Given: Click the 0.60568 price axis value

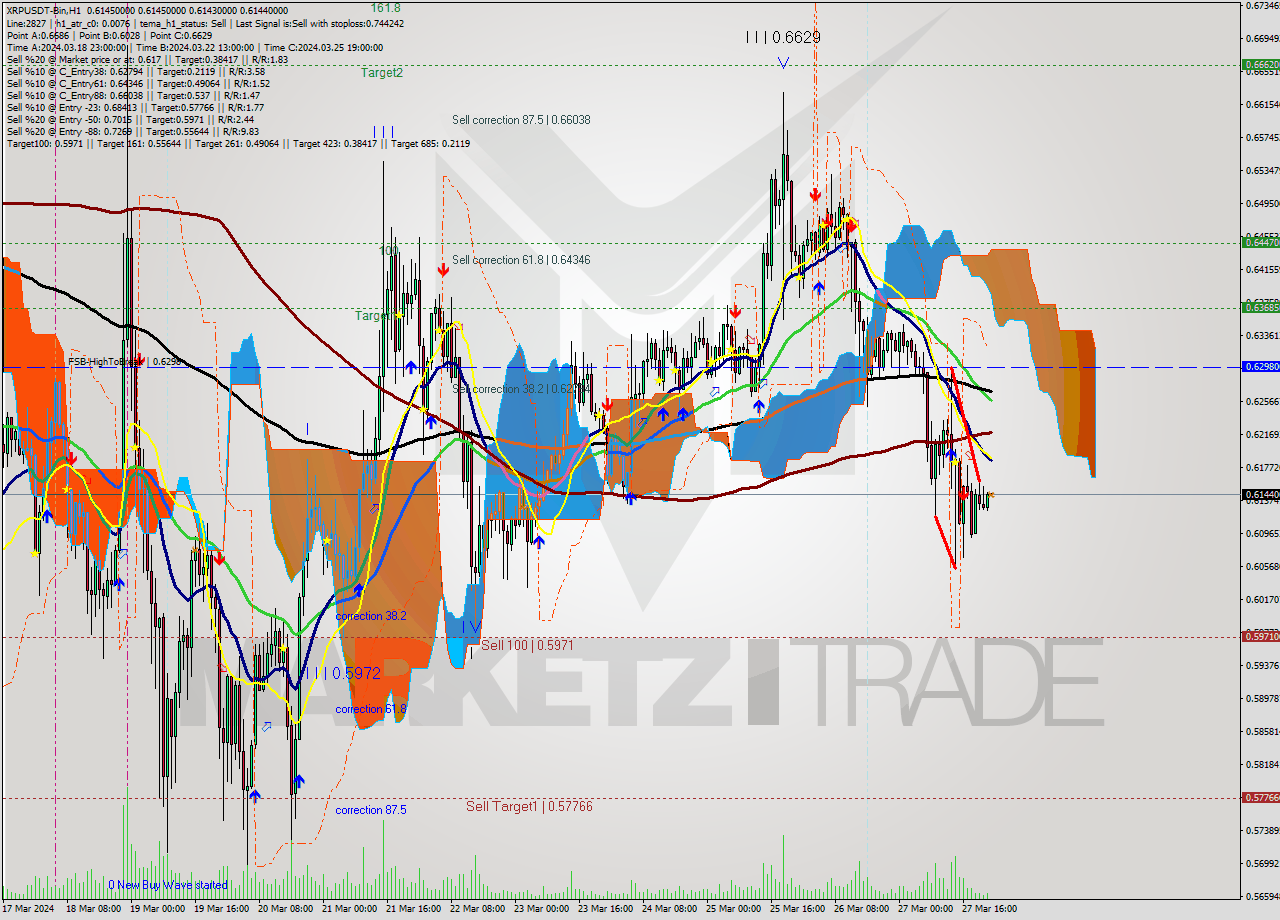Looking at the screenshot, I should pos(1262,566).
